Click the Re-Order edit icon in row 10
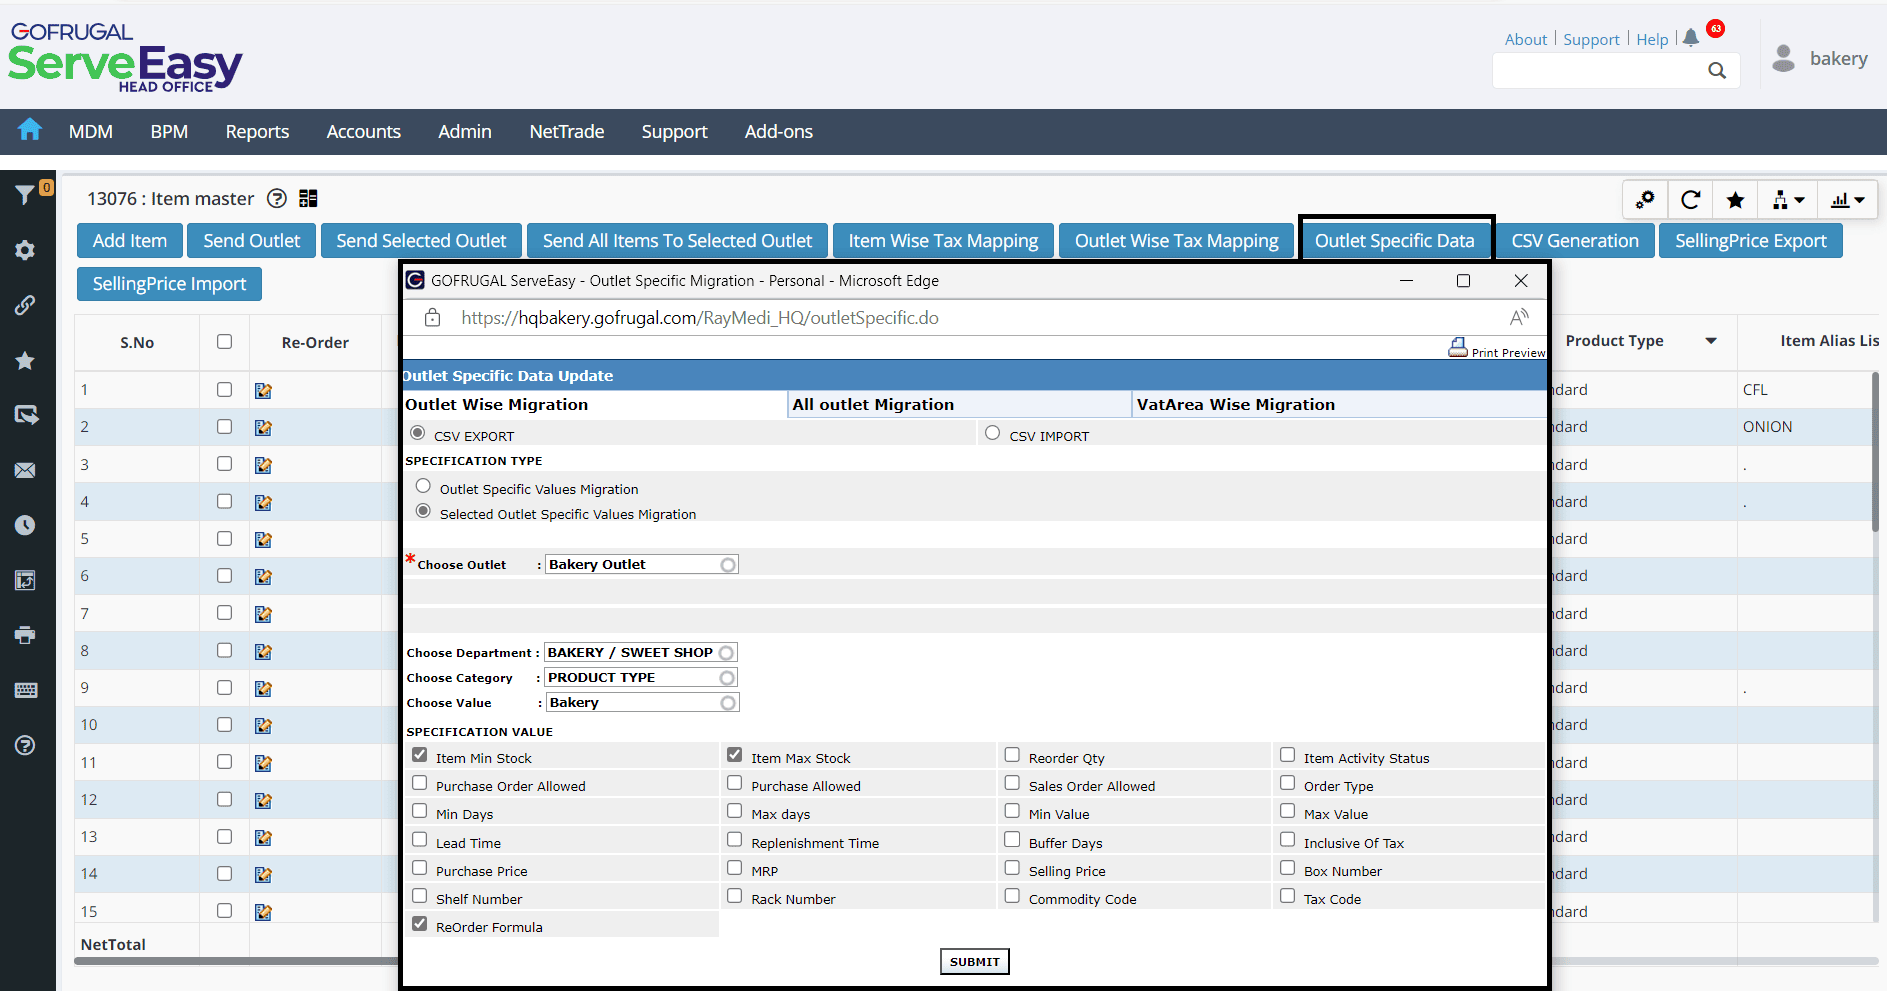1887x991 pixels. coord(263,725)
